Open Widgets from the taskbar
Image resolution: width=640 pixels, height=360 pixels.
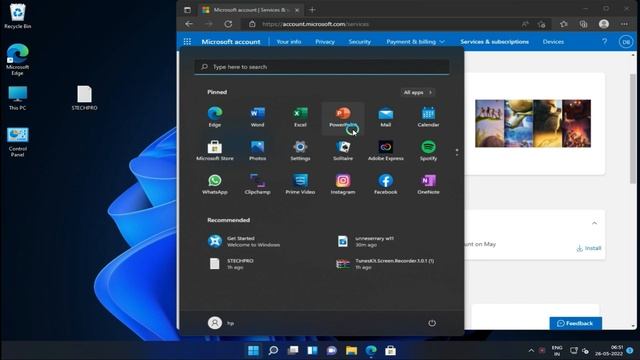coord(312,350)
